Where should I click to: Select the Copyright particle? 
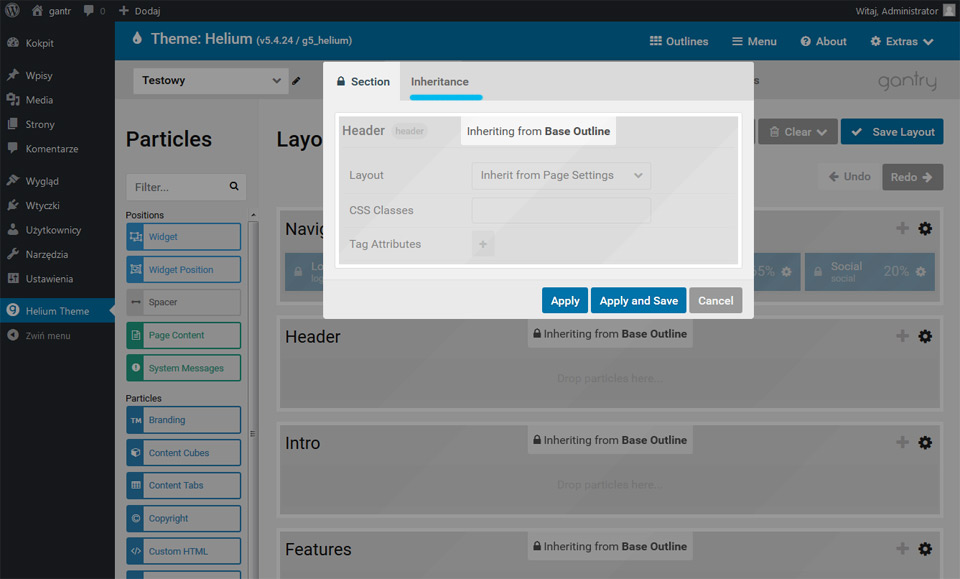184,518
